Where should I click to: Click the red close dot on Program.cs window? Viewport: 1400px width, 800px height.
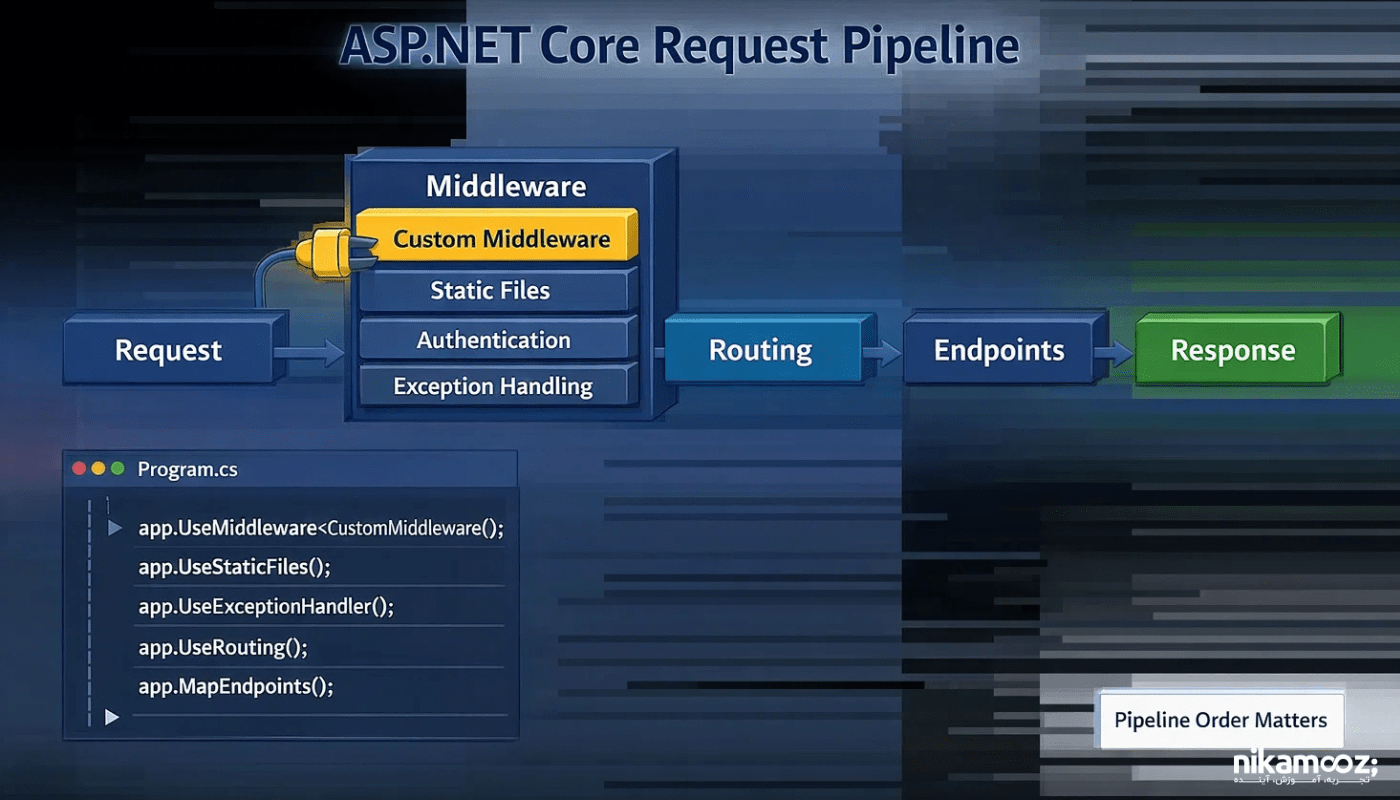[x=78, y=468]
